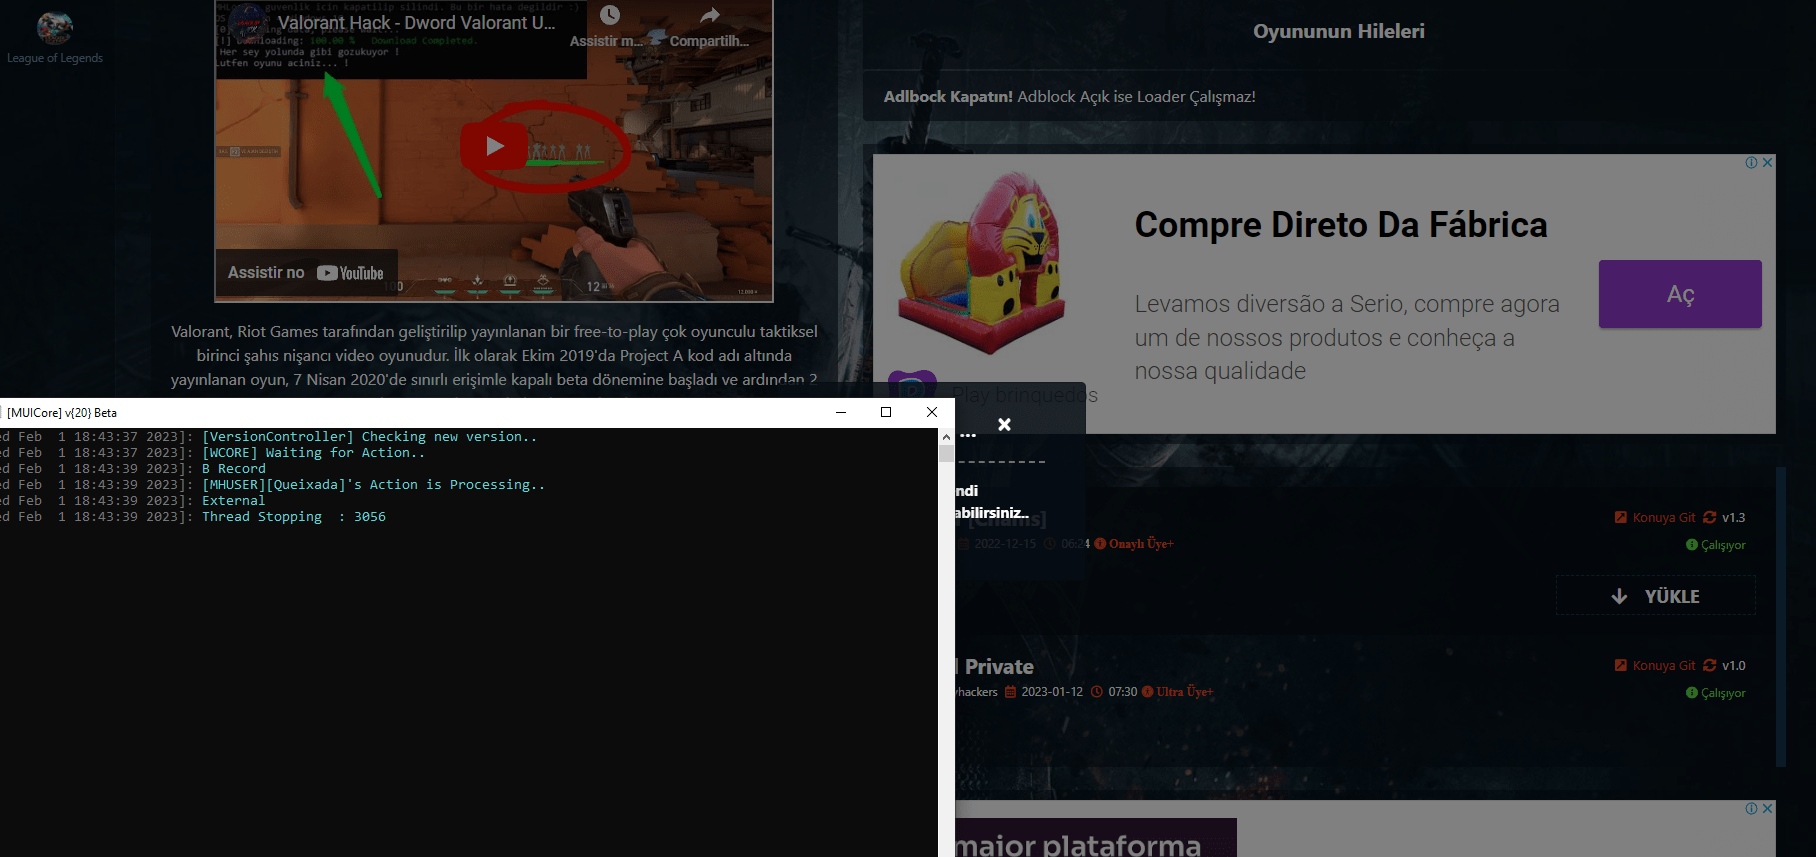Open ad info icon on the 'Compre Direto' ad
The width and height of the screenshot is (1816, 857).
coord(1751,162)
